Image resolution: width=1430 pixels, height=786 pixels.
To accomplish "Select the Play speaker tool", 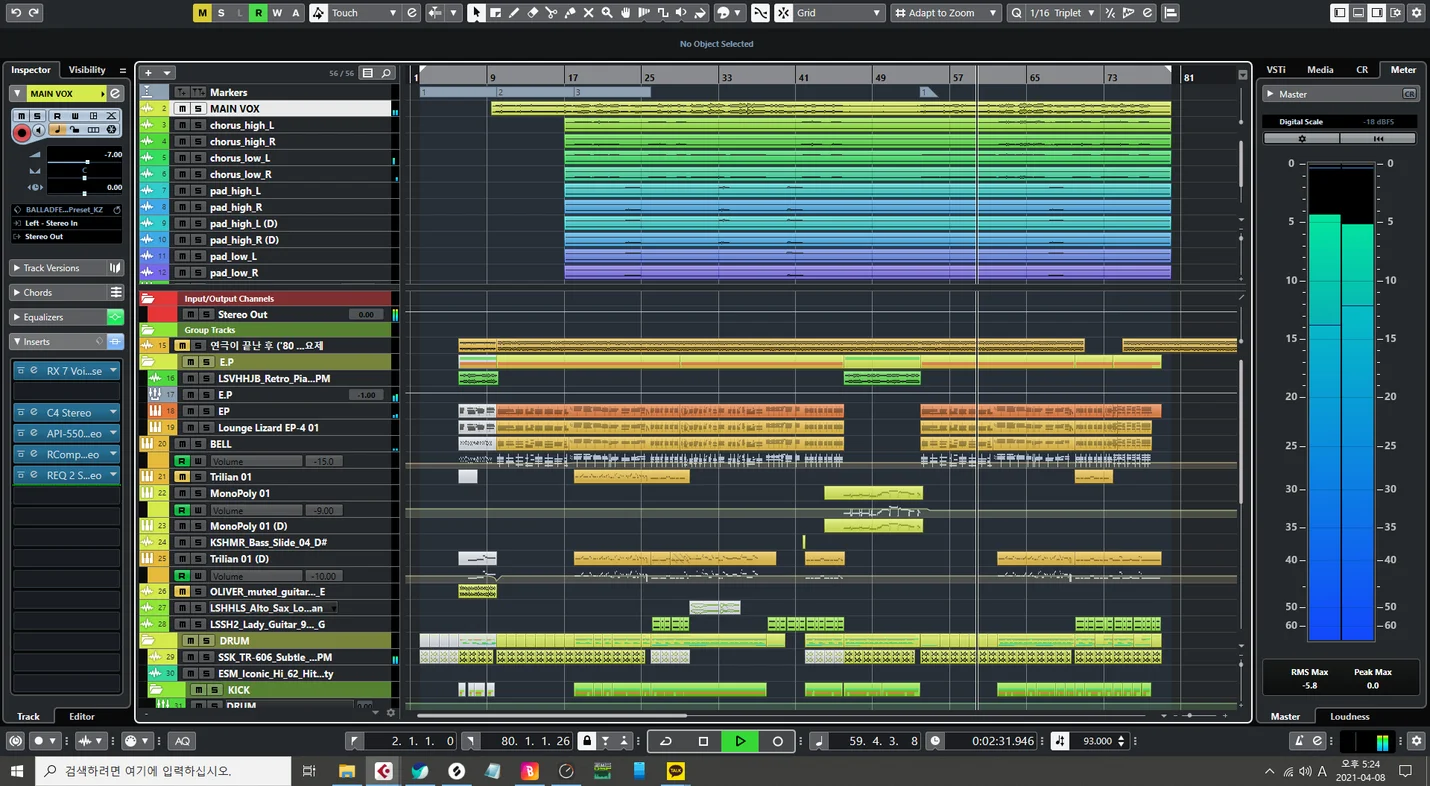I will tap(682, 13).
